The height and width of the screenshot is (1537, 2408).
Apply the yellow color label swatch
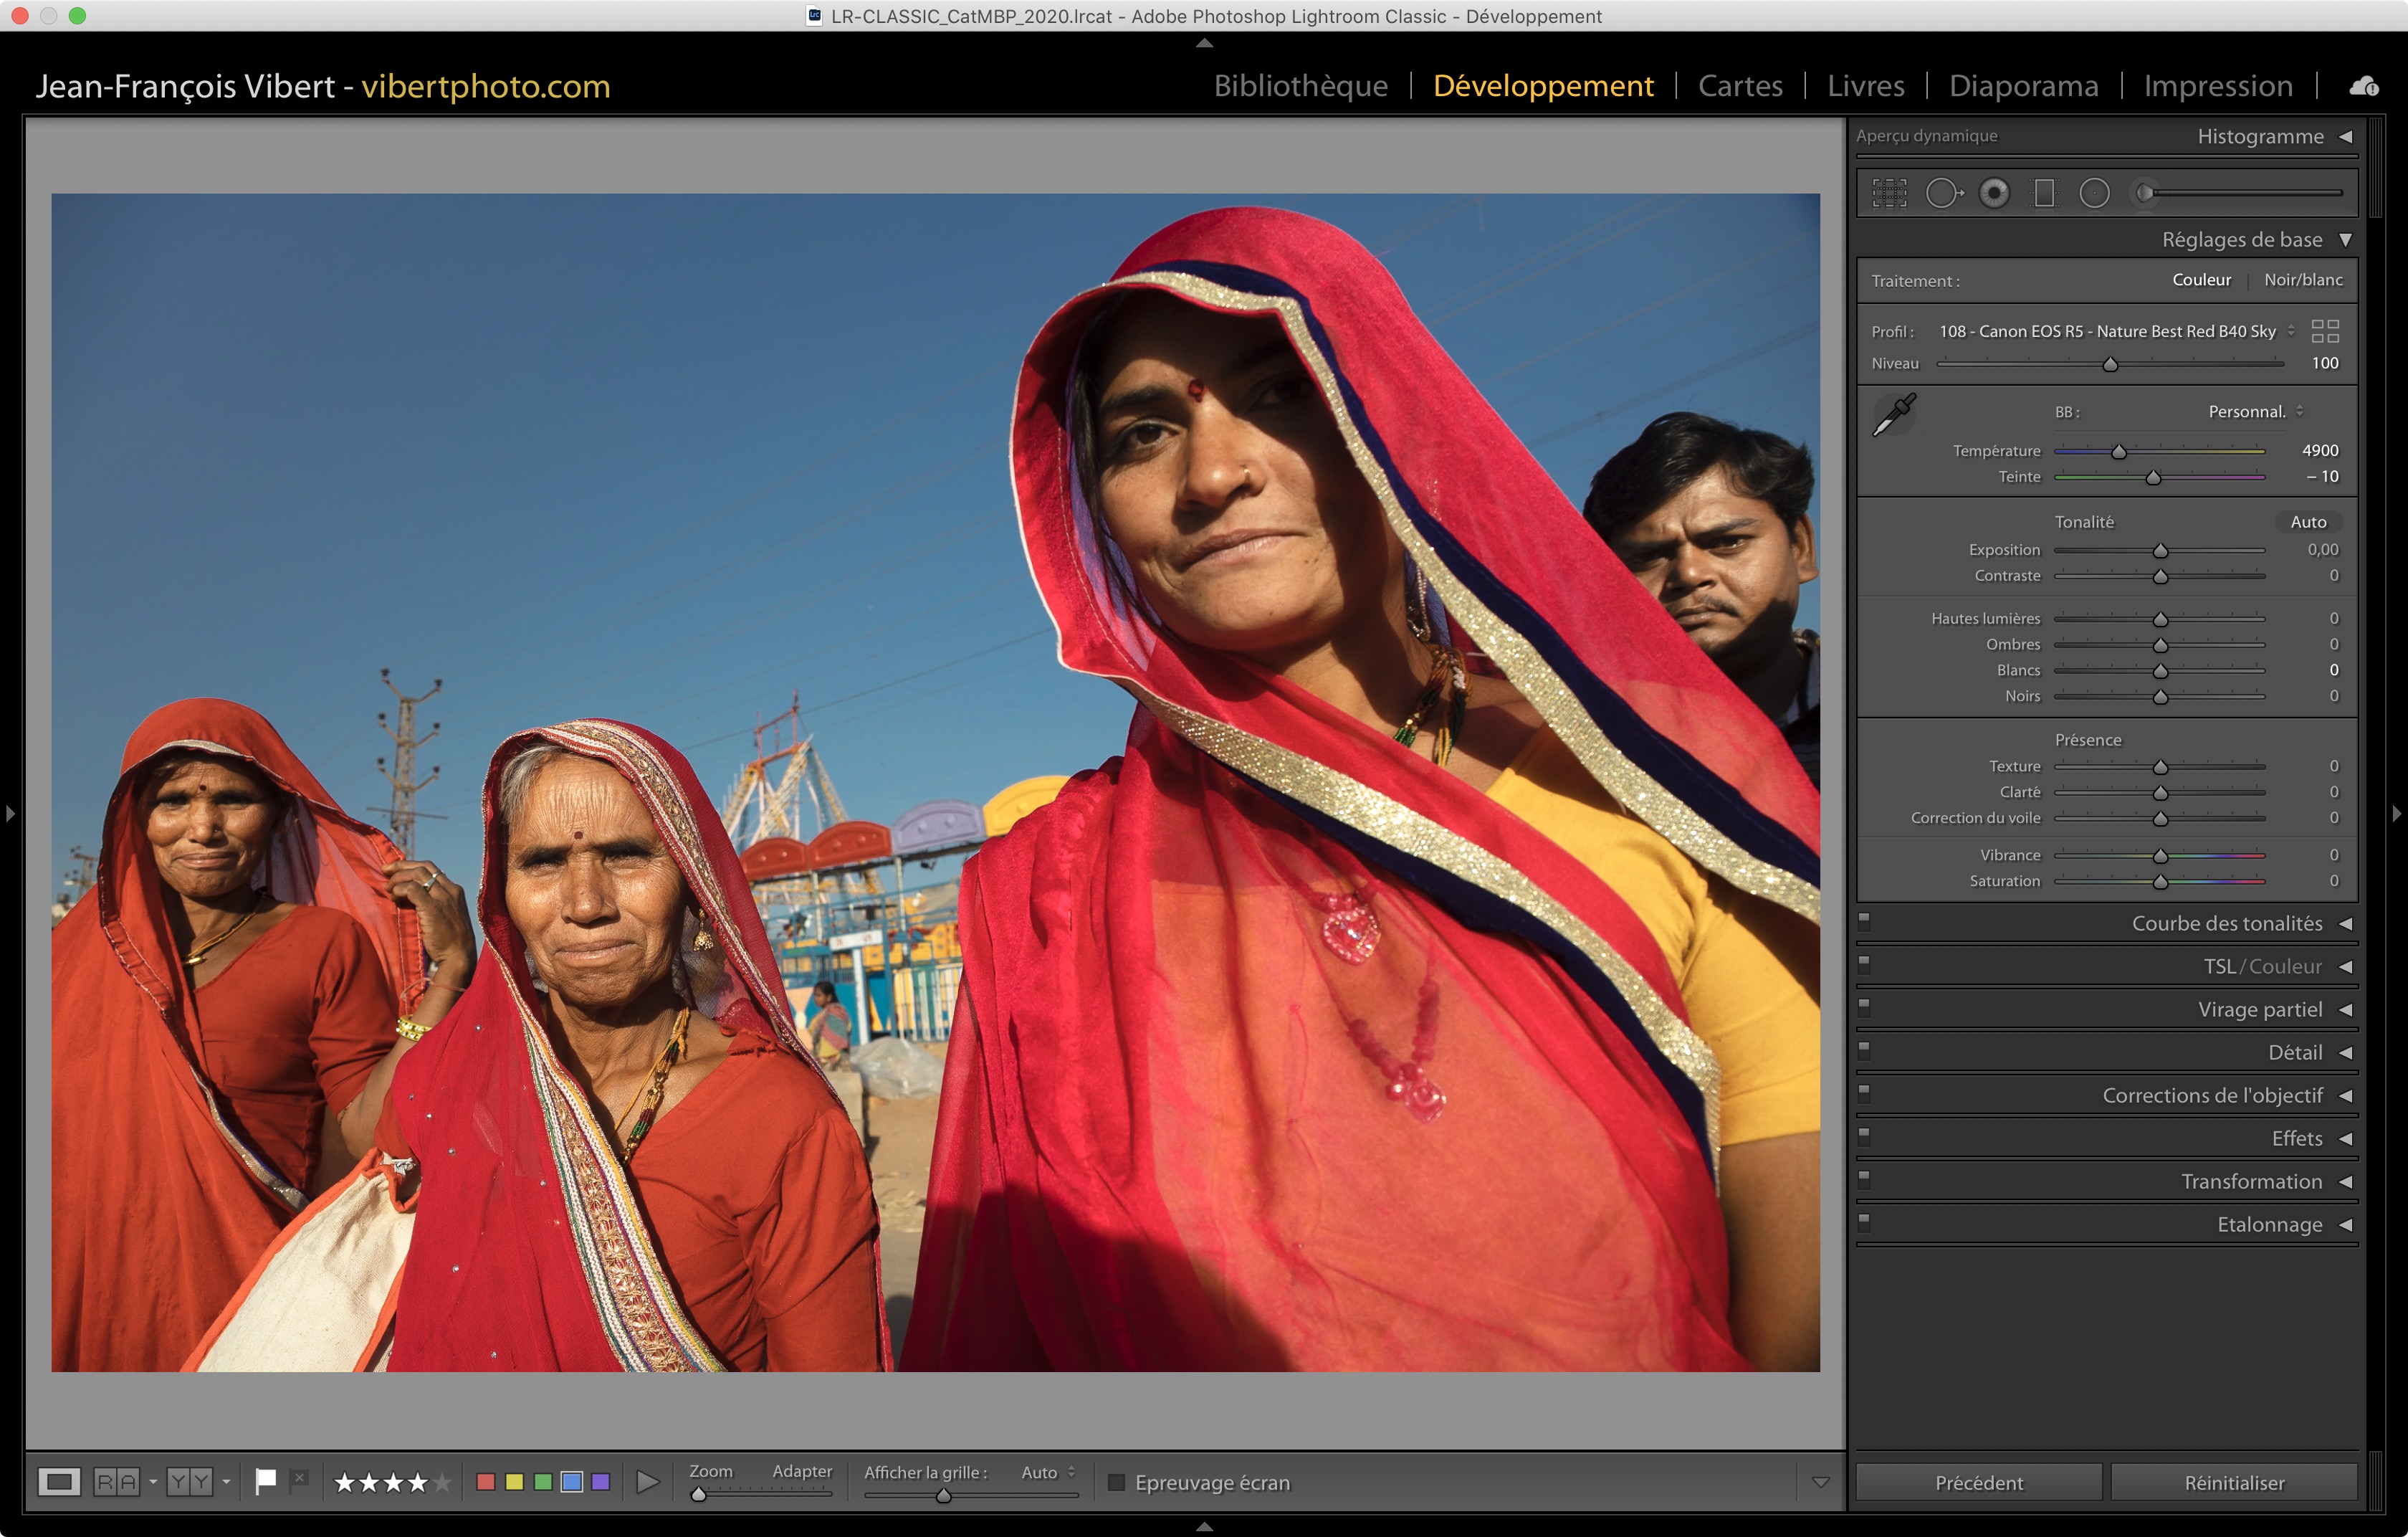[514, 1481]
